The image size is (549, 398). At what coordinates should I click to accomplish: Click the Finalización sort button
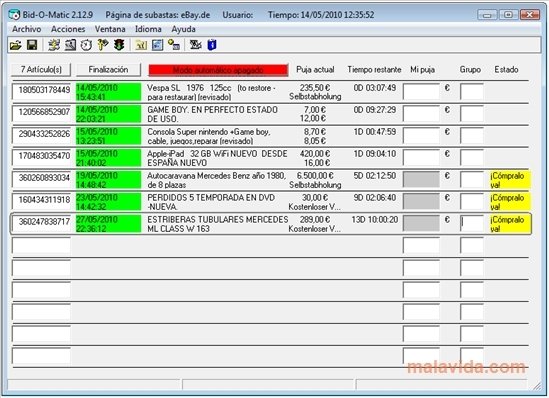[x=109, y=70]
